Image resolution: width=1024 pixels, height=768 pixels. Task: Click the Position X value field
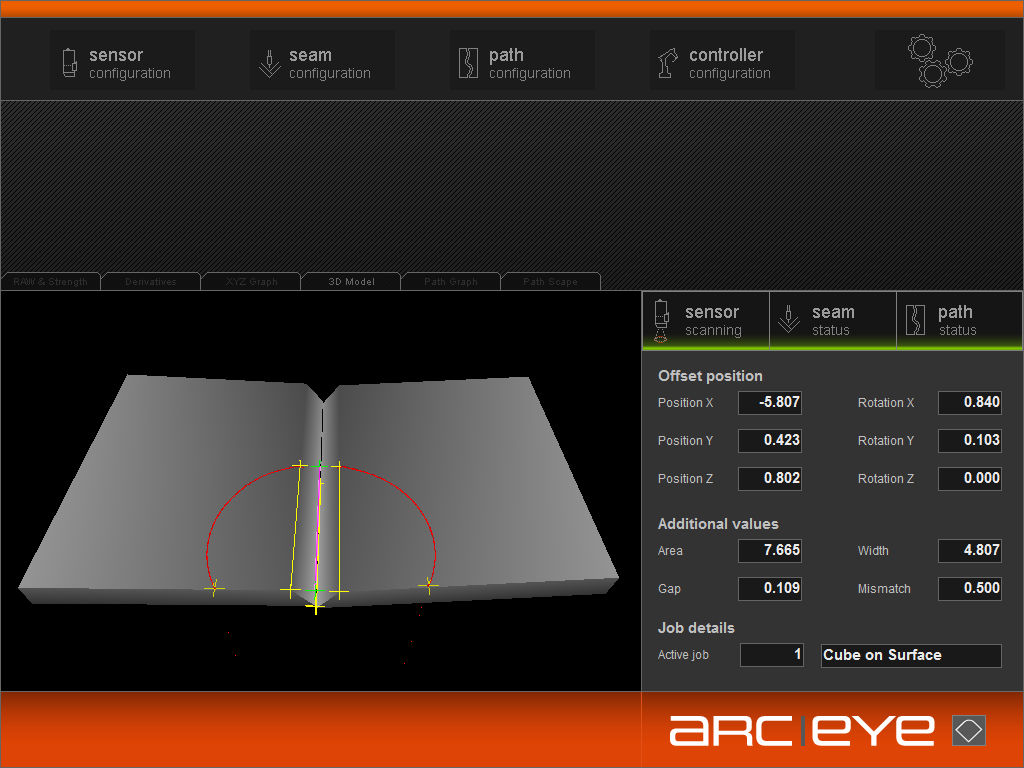click(770, 403)
